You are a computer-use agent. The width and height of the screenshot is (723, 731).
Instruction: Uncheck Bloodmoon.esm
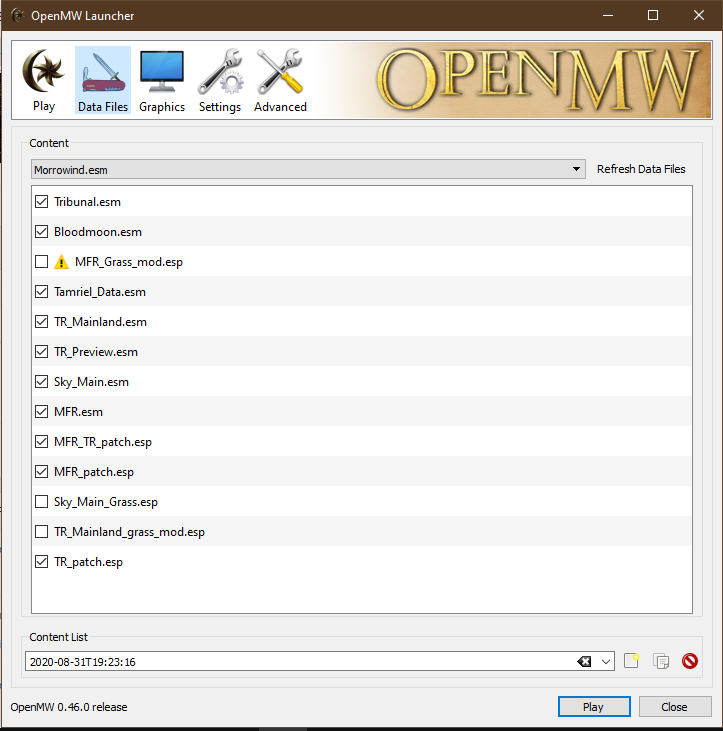point(41,232)
